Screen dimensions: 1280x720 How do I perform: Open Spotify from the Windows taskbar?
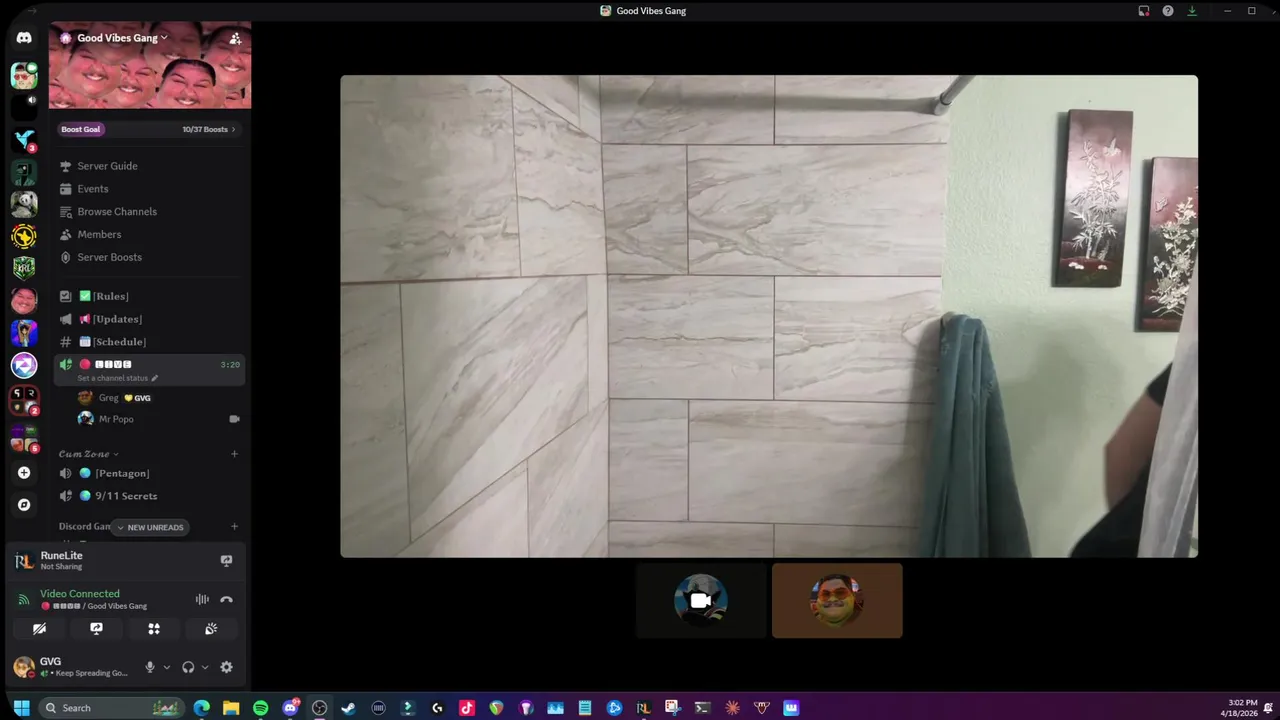tap(260, 708)
